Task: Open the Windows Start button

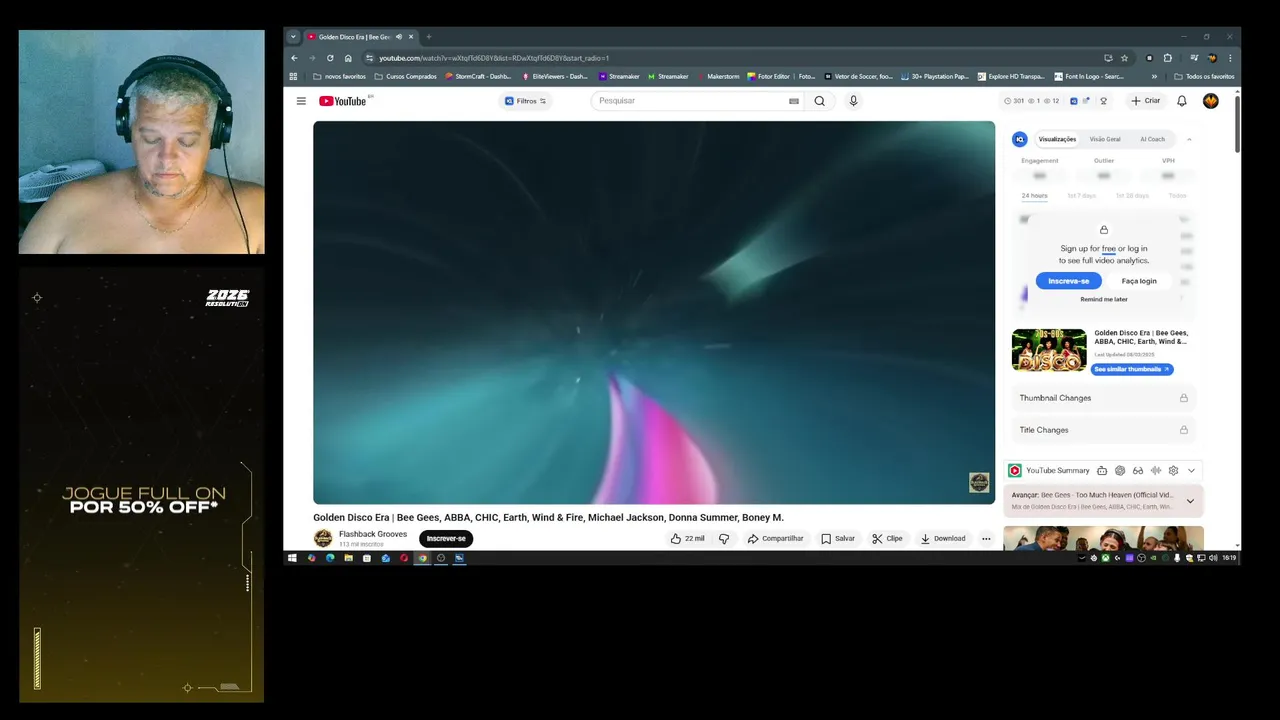Action: point(292,558)
